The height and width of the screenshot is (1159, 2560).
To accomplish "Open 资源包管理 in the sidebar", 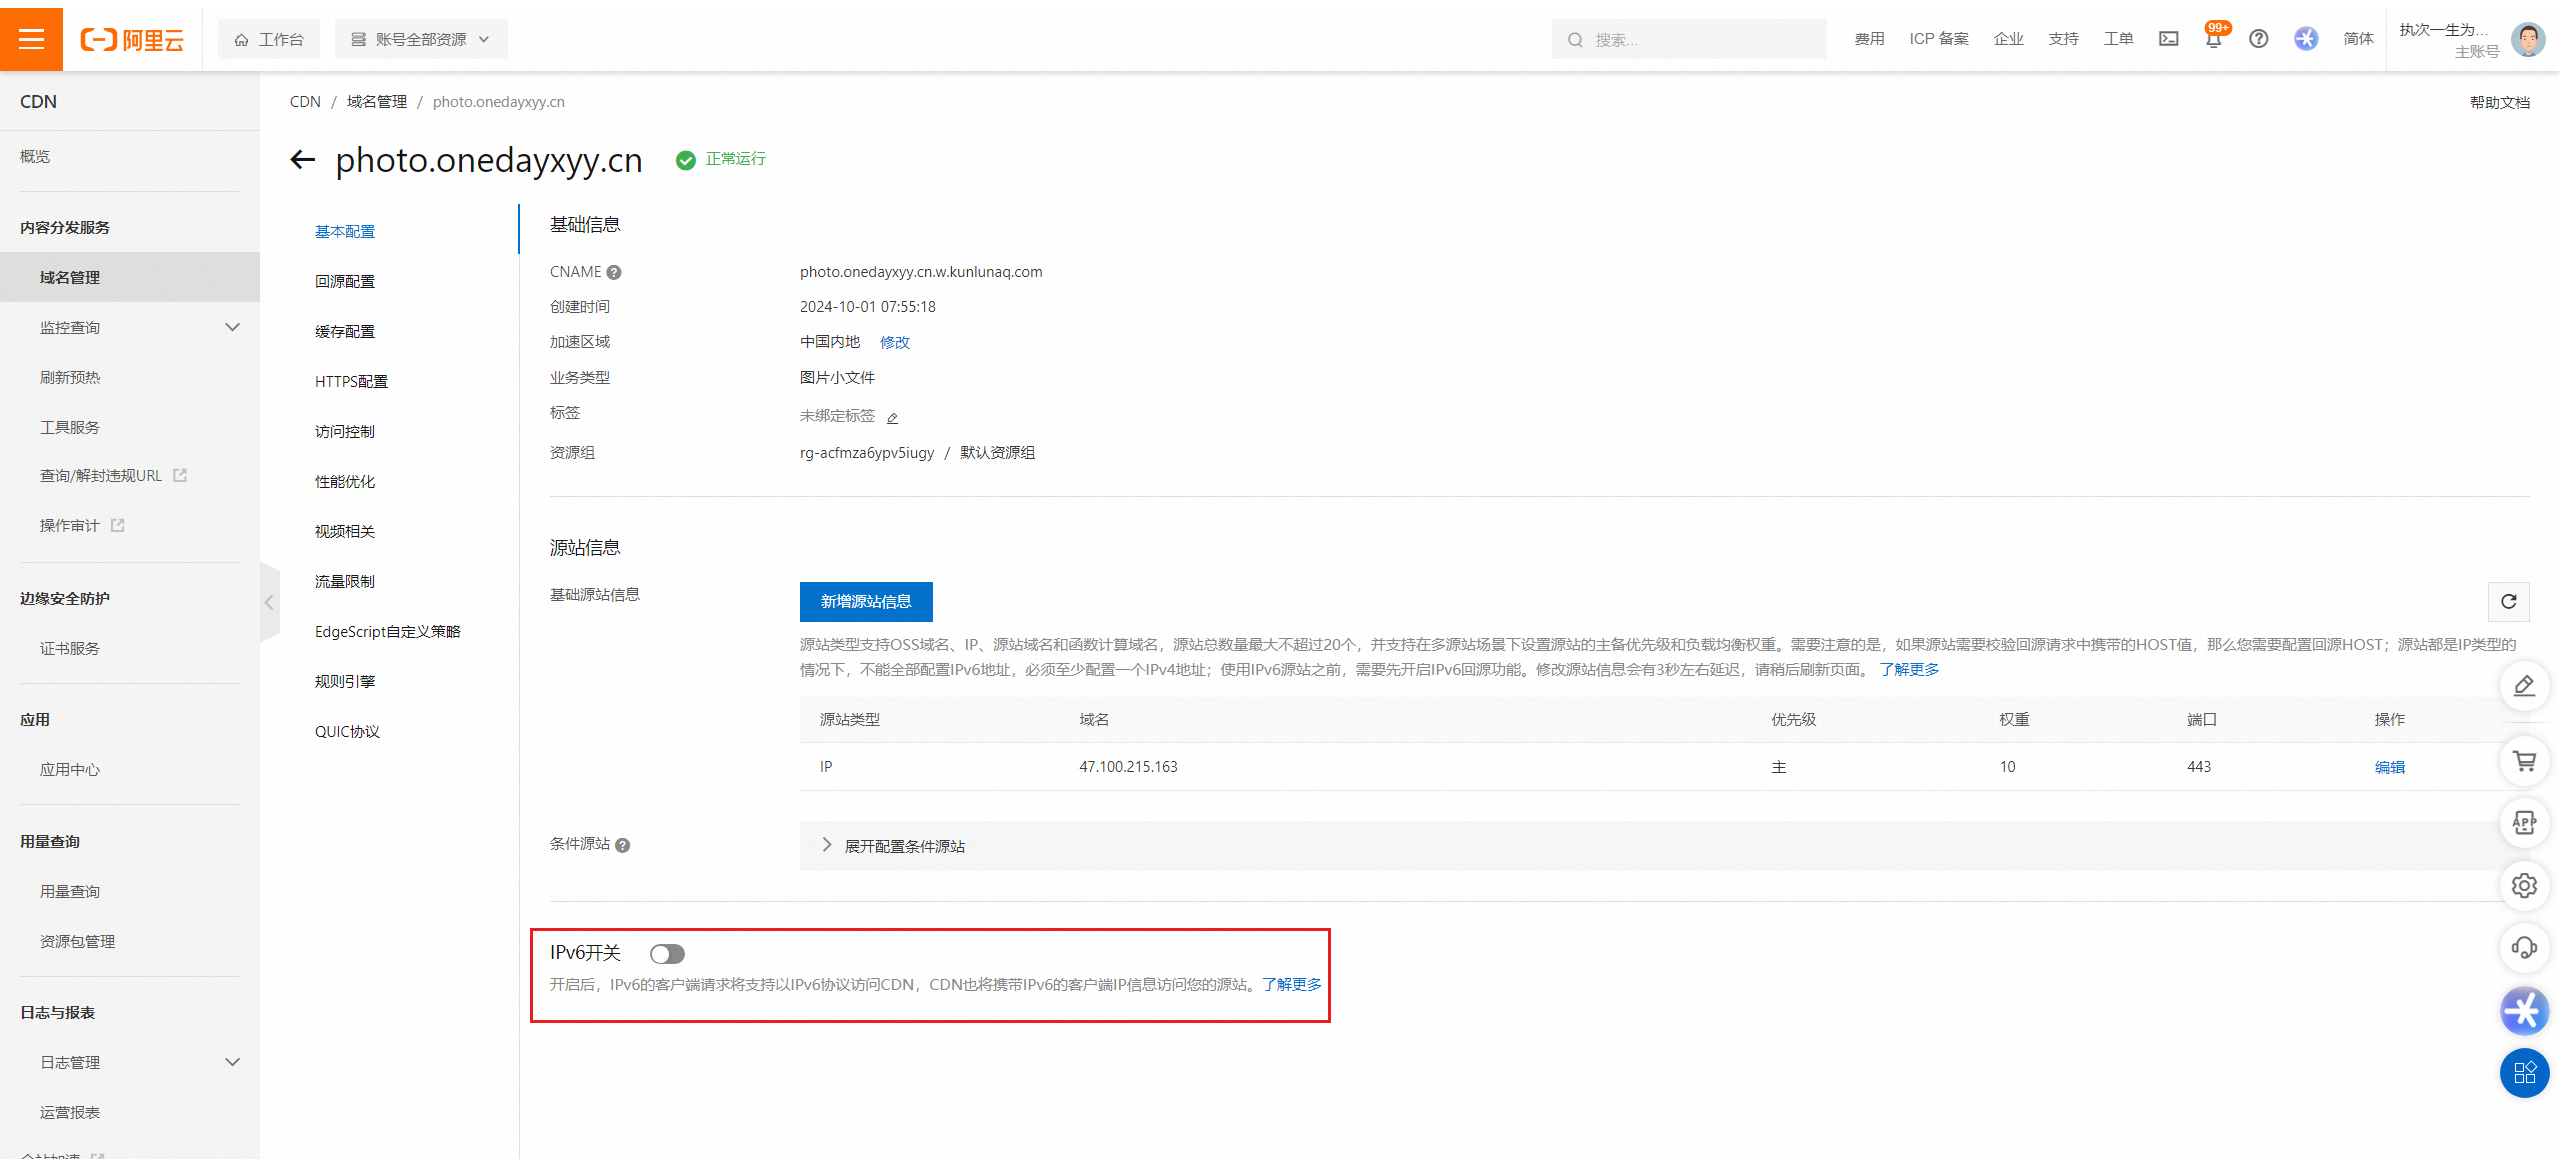I will click(77, 941).
